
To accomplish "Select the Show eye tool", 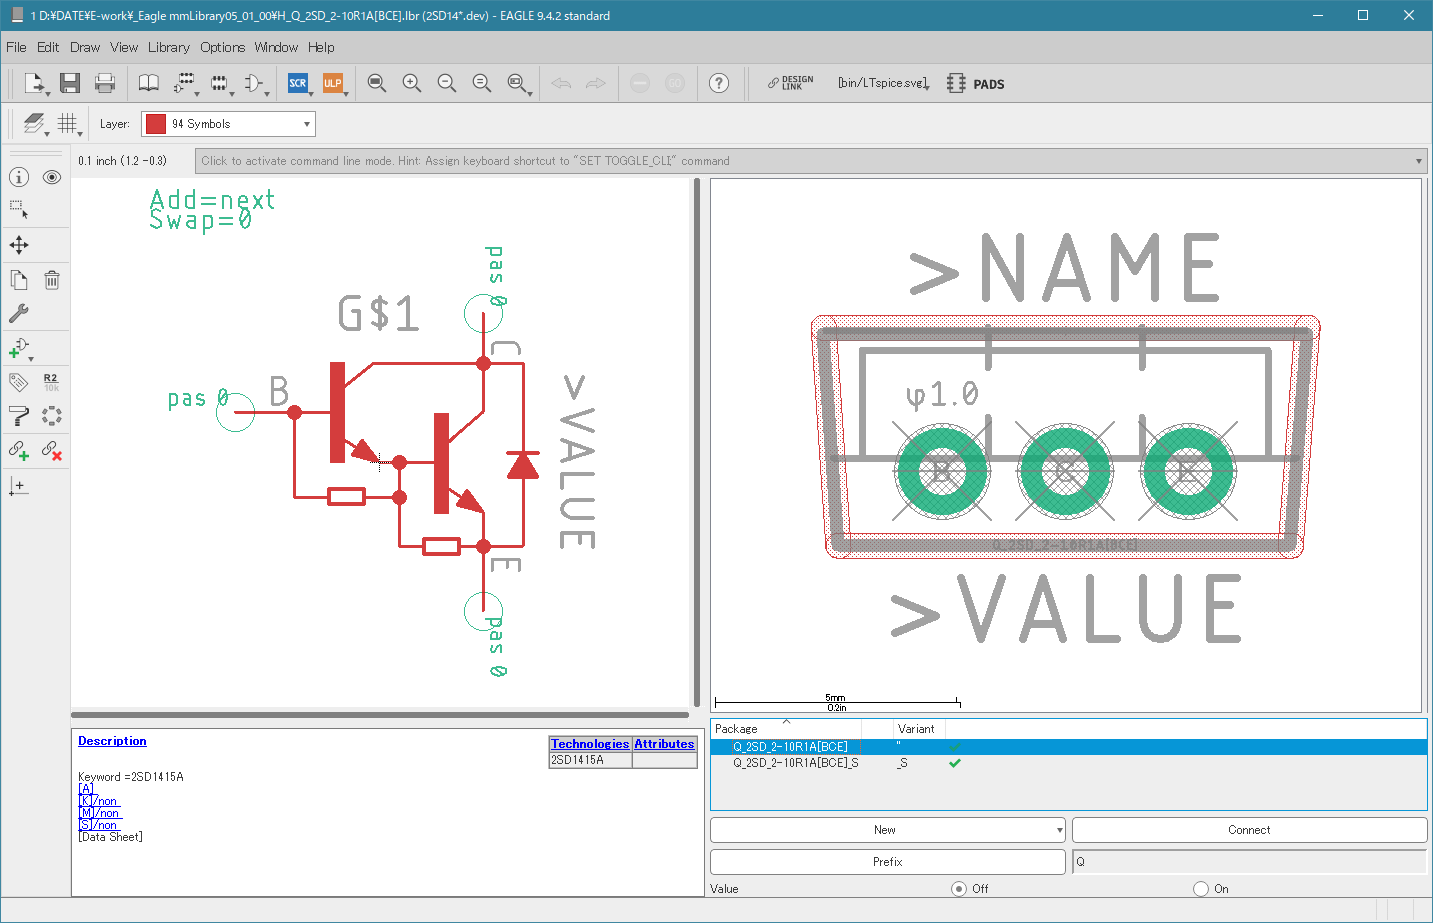I will pyautogui.click(x=52, y=177).
